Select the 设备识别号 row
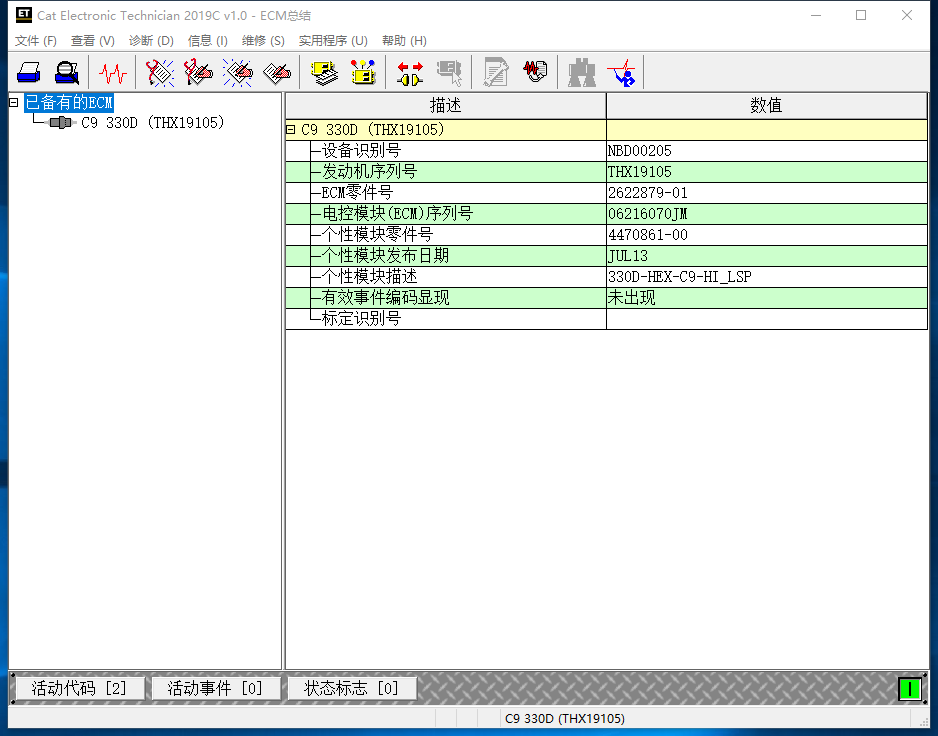The width and height of the screenshot is (938, 736). (x=607, y=151)
